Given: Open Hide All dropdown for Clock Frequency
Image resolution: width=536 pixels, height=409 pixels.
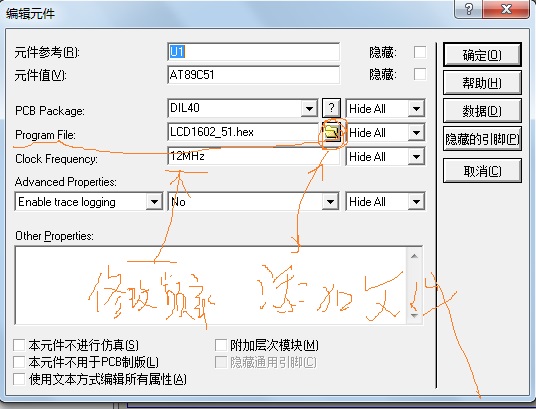Looking at the screenshot, I should pos(416,157).
